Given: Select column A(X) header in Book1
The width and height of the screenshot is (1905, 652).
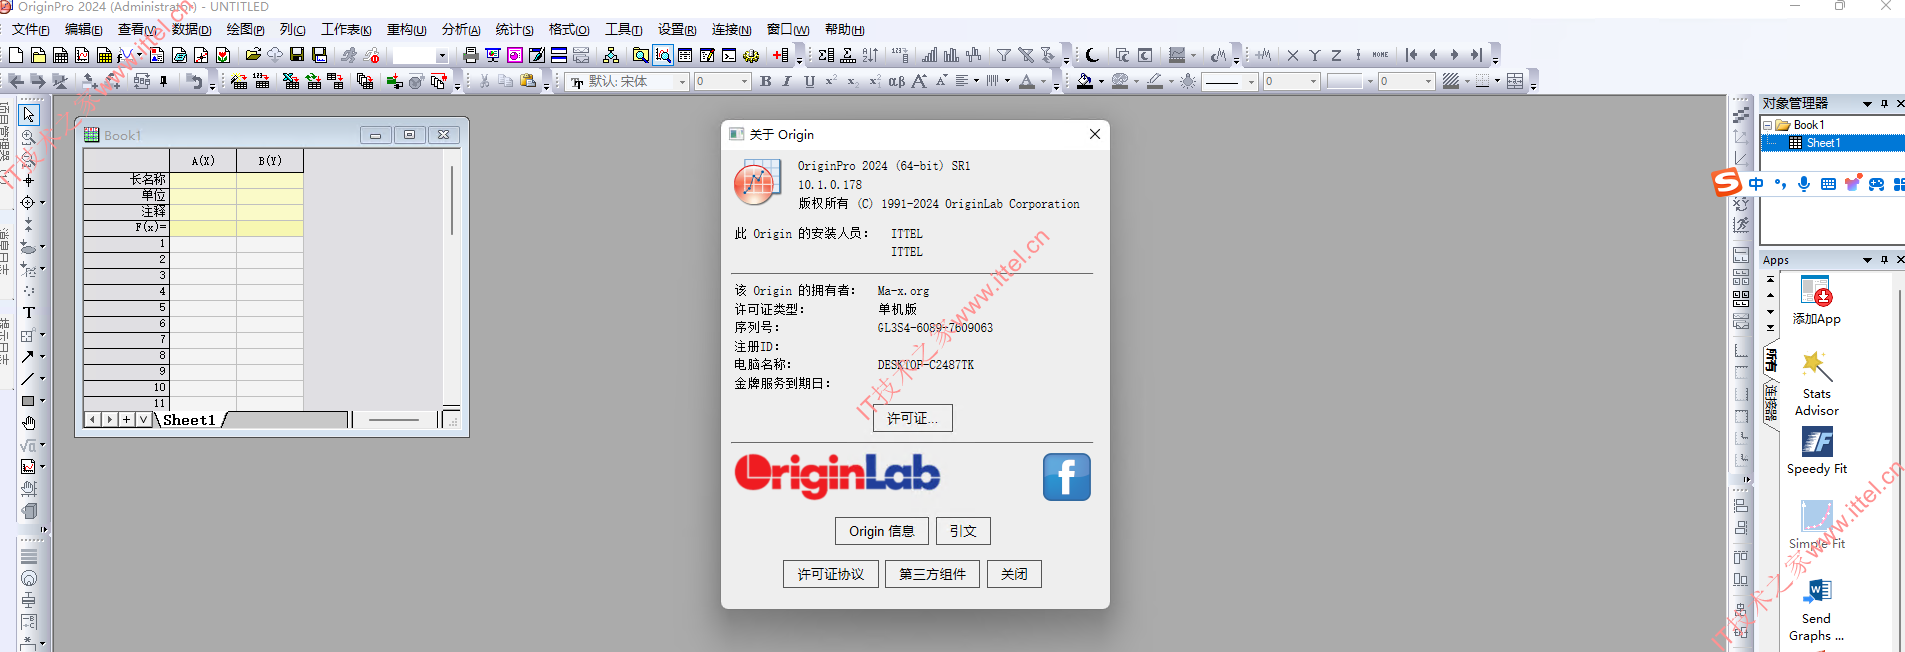Looking at the screenshot, I should pyautogui.click(x=203, y=160).
